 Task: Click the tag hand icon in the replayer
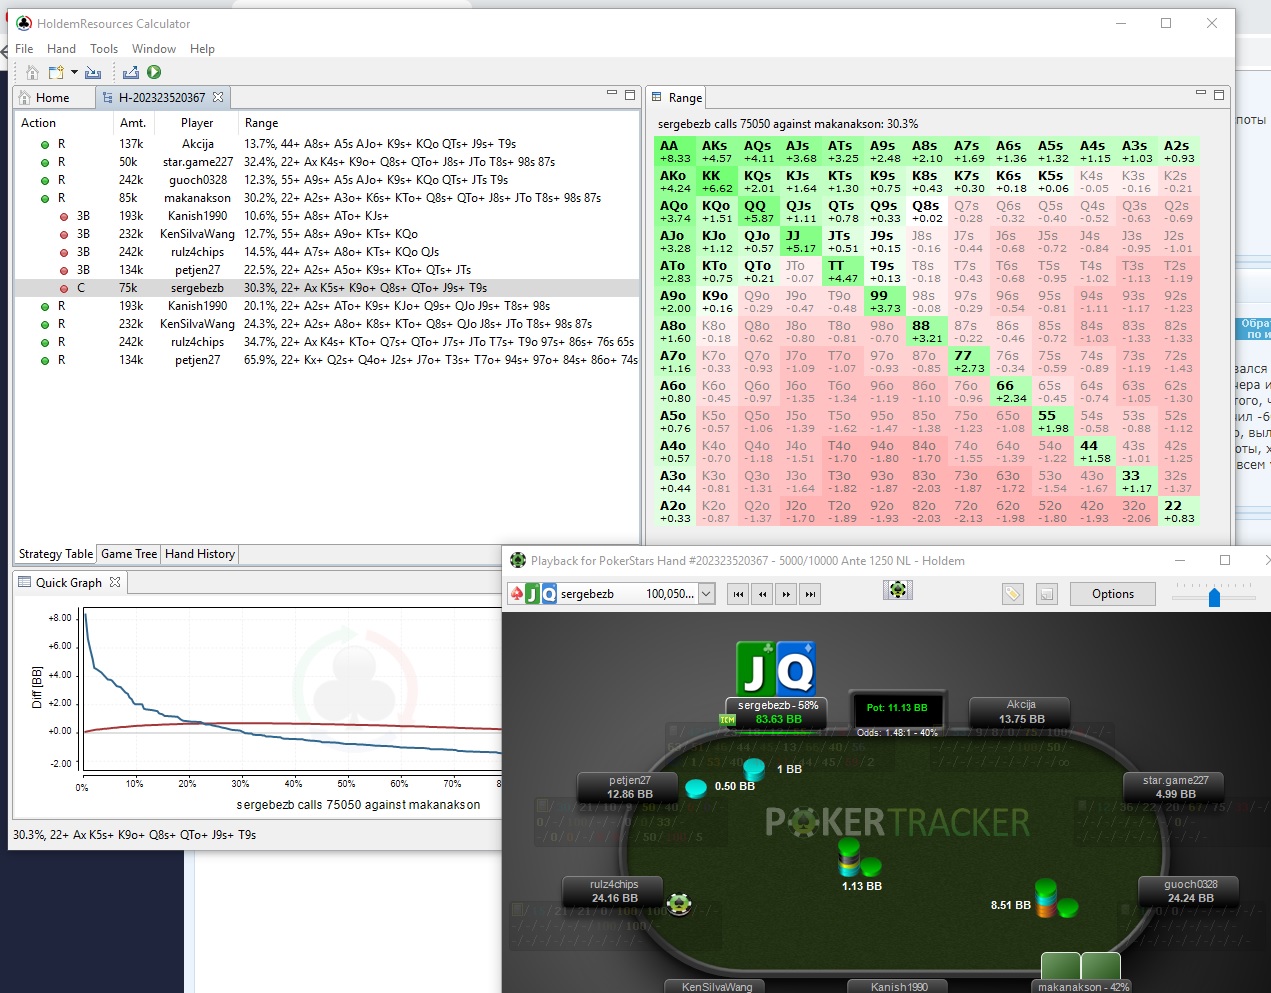coord(1013,594)
